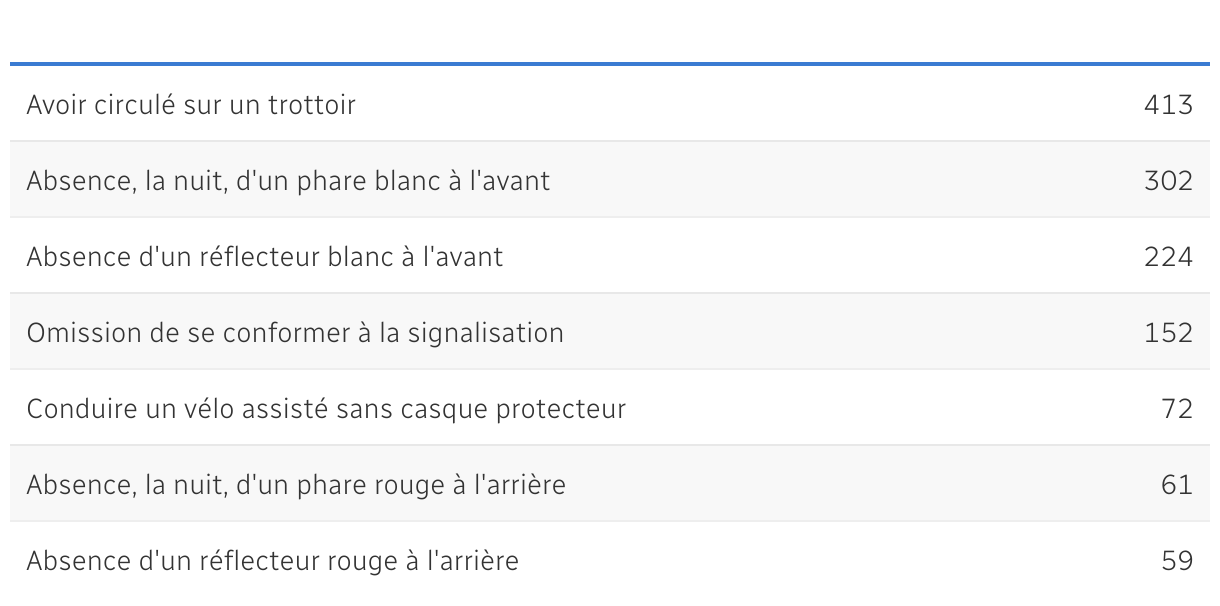Click the blue line above the table
This screenshot has width=1220, height=606.
610,65
